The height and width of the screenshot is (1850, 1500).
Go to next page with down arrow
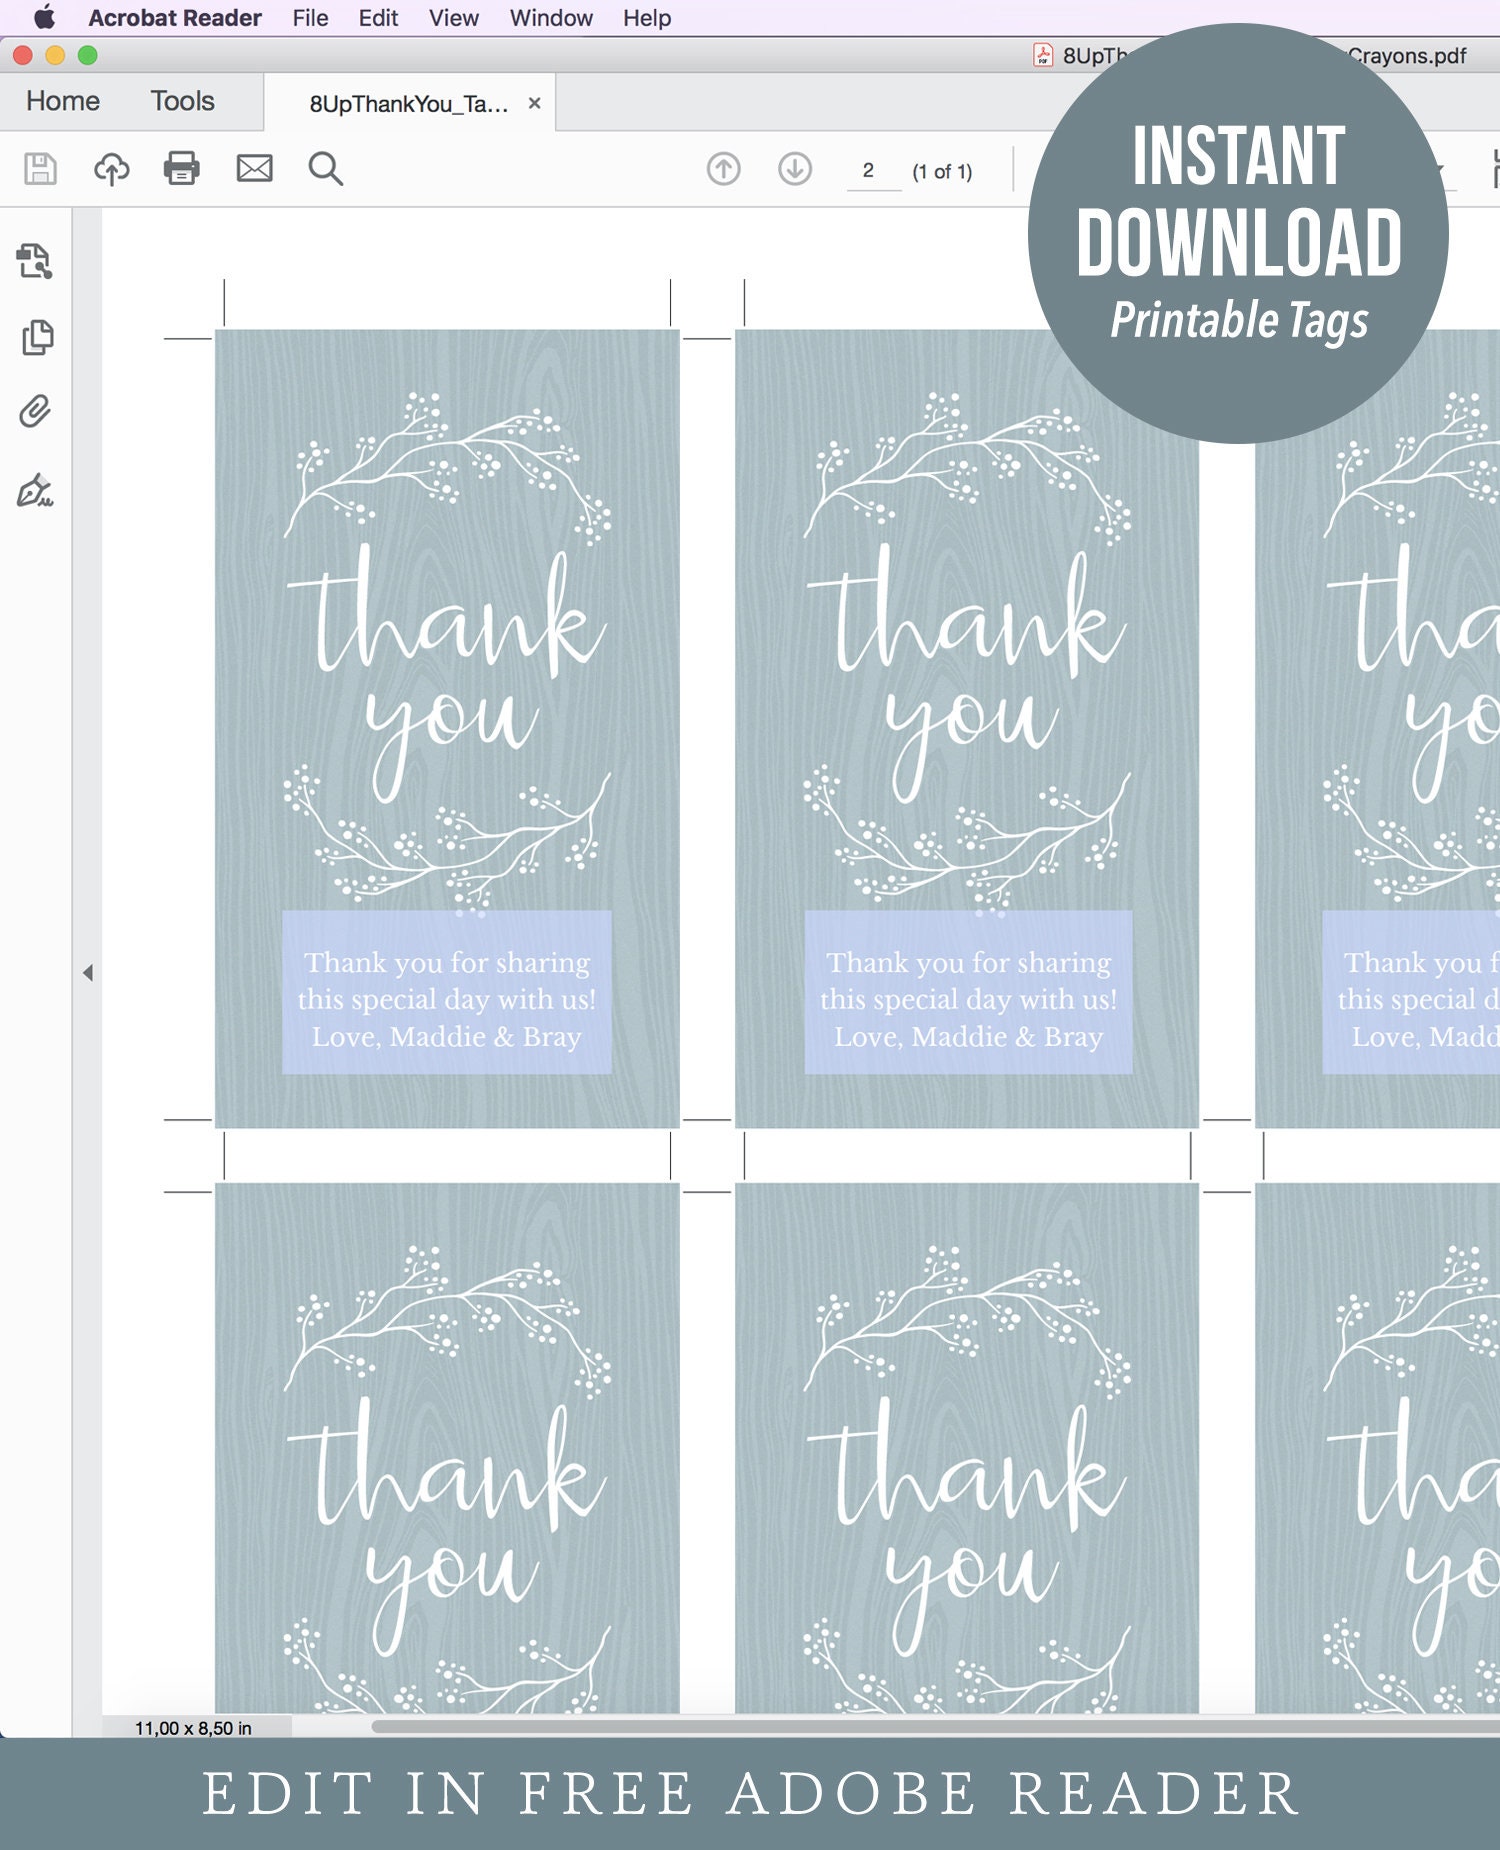coord(795,169)
